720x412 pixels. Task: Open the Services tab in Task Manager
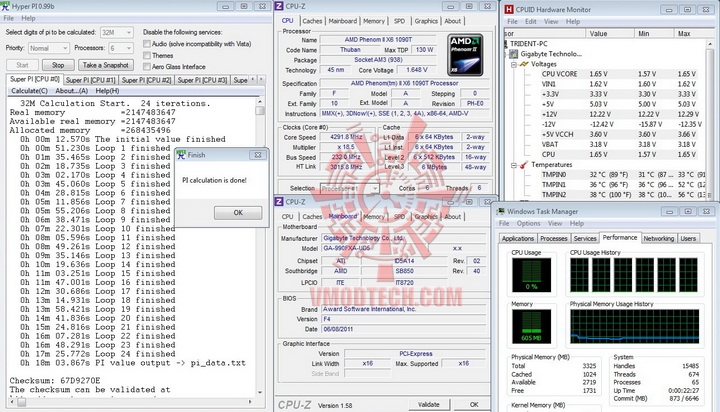(585, 238)
